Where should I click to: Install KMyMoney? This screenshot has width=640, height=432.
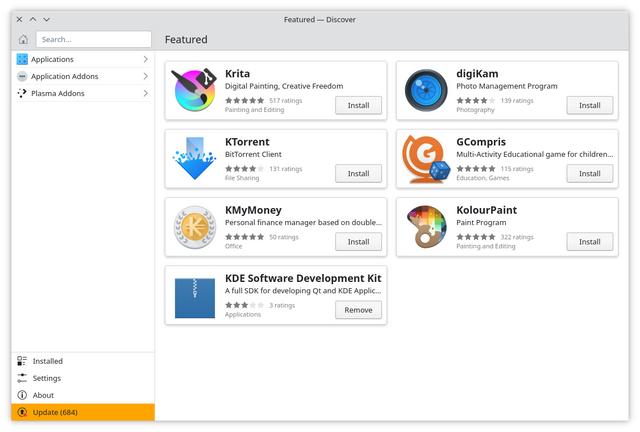pyautogui.click(x=358, y=242)
